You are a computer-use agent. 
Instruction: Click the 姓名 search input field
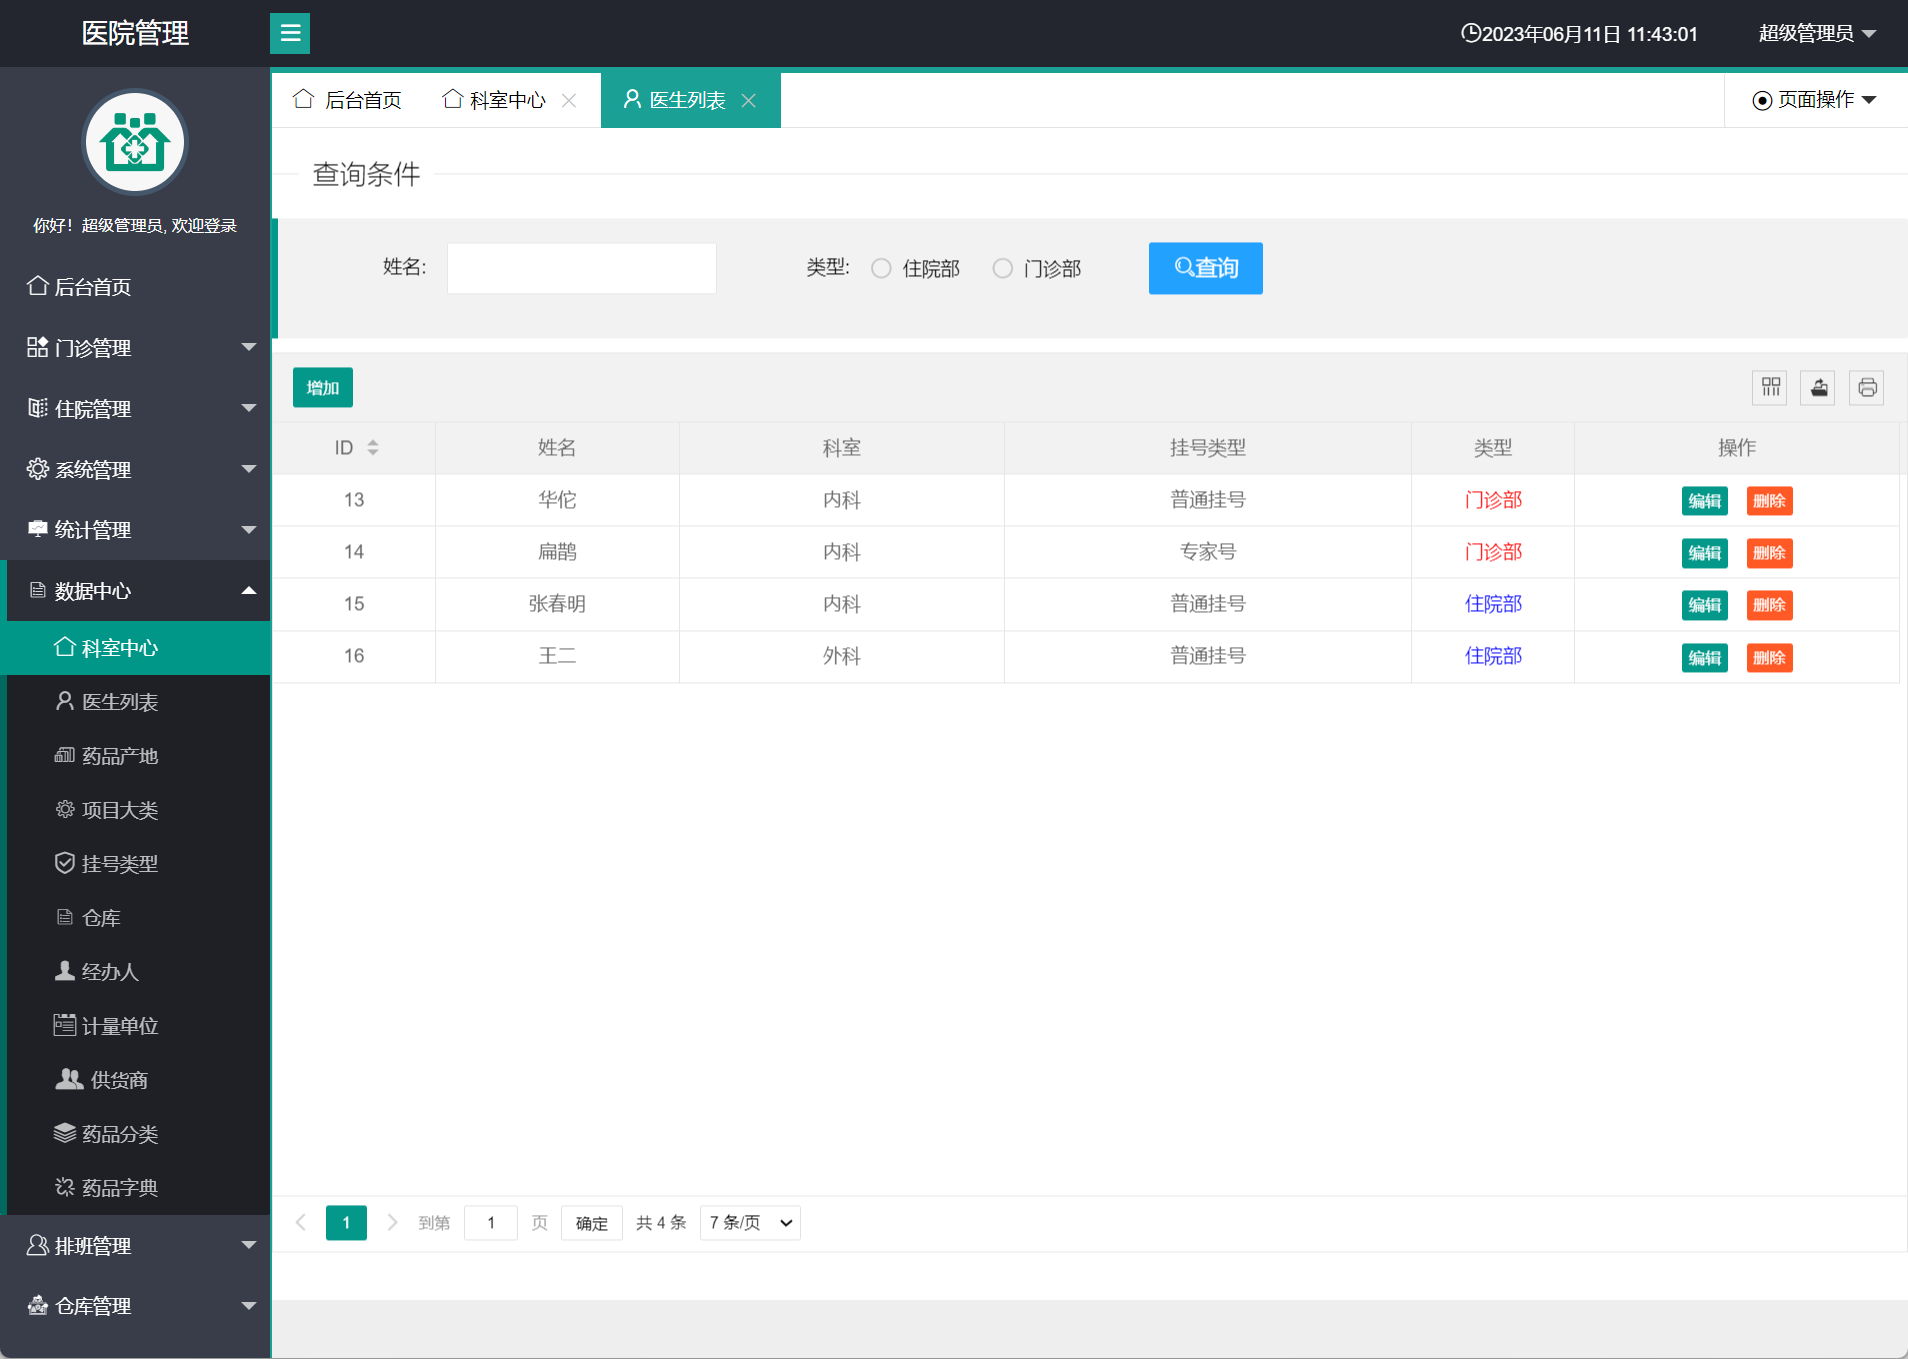coord(581,268)
